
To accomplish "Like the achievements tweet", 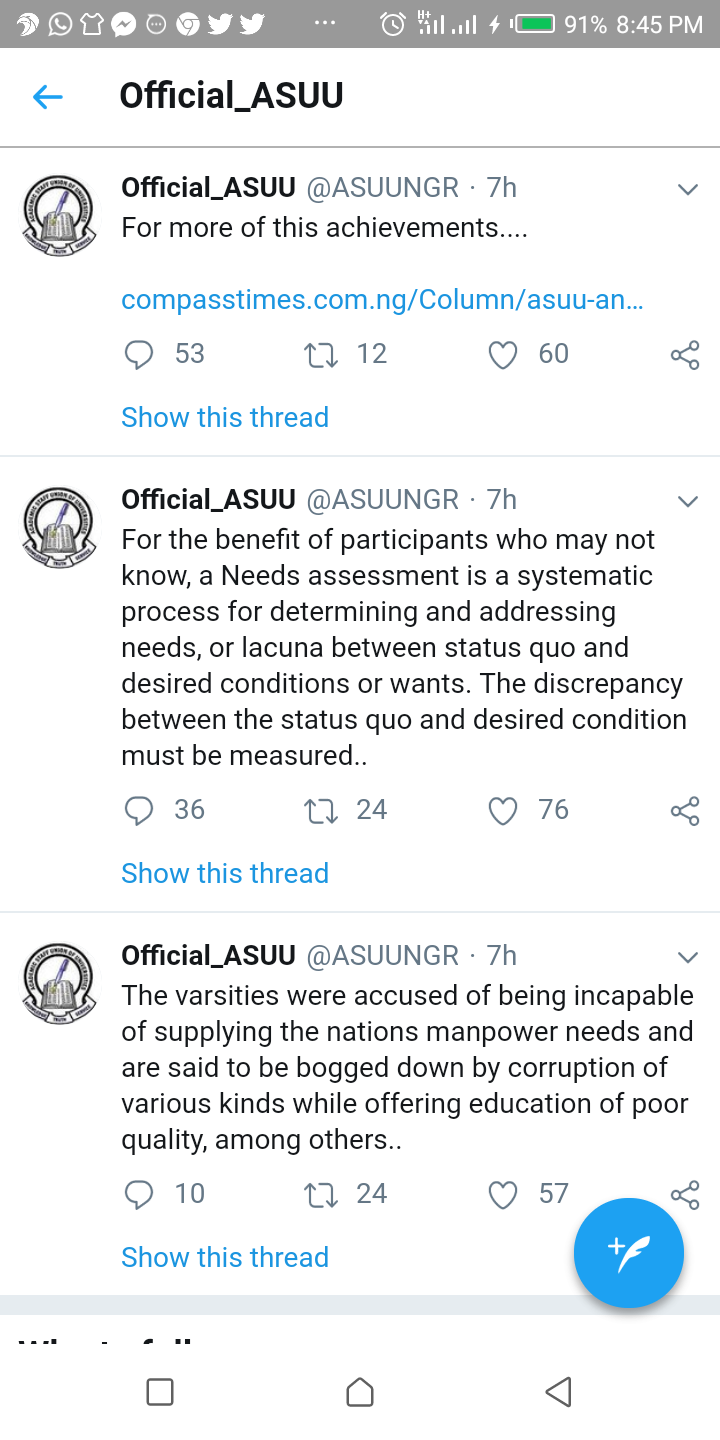I will [503, 354].
